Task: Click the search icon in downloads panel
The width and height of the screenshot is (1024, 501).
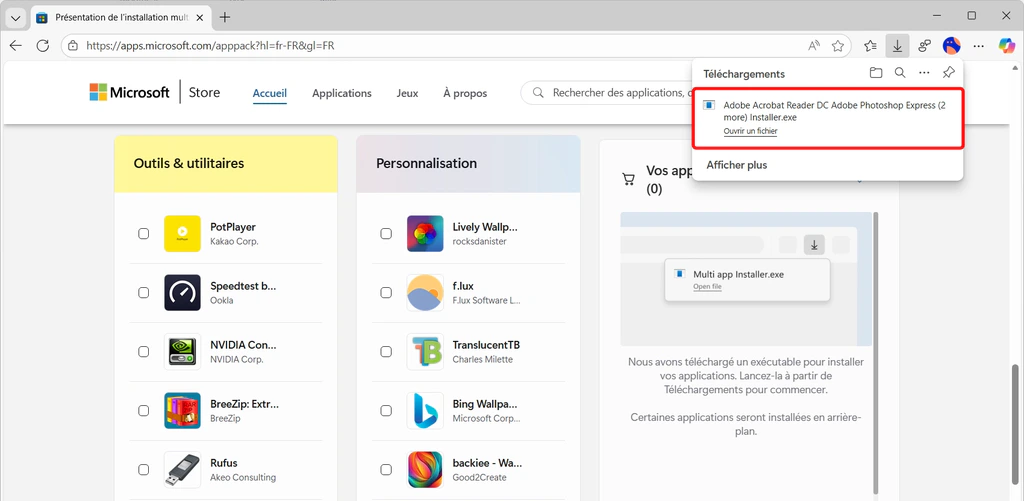Action: coord(900,73)
